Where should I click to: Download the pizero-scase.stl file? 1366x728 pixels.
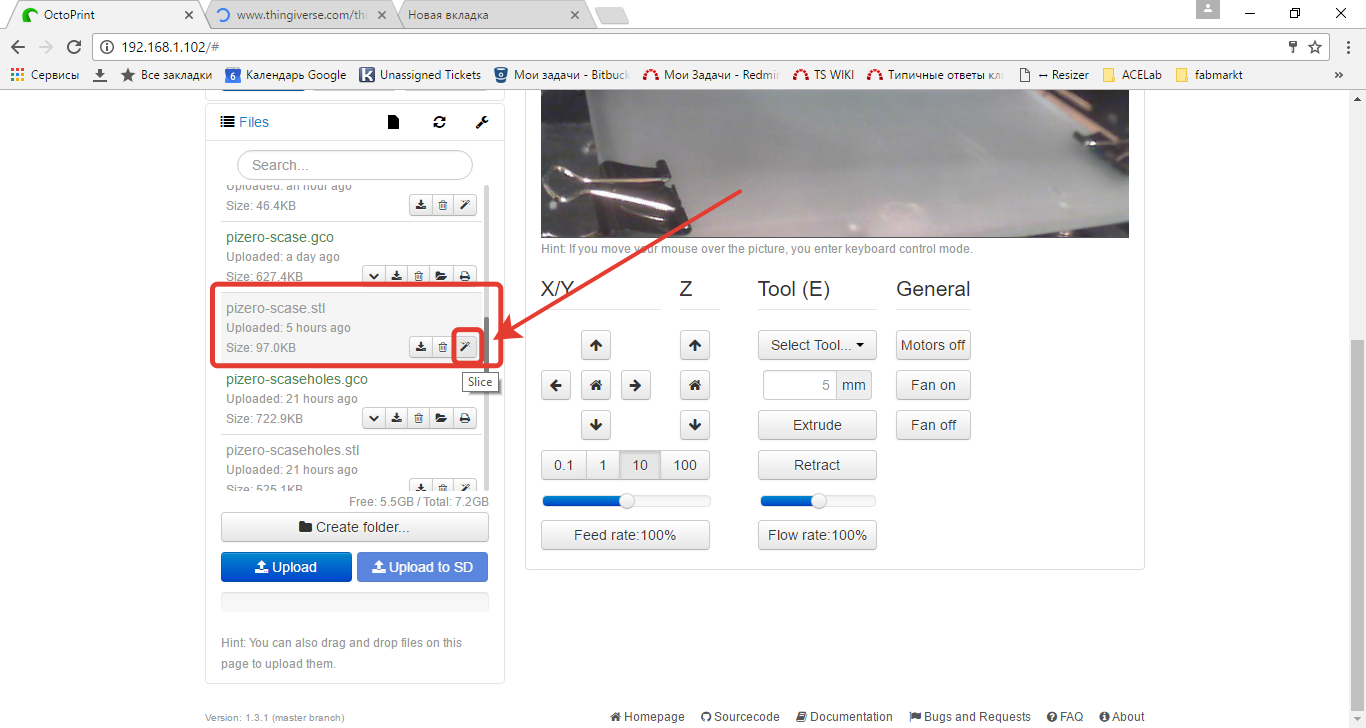coord(421,347)
